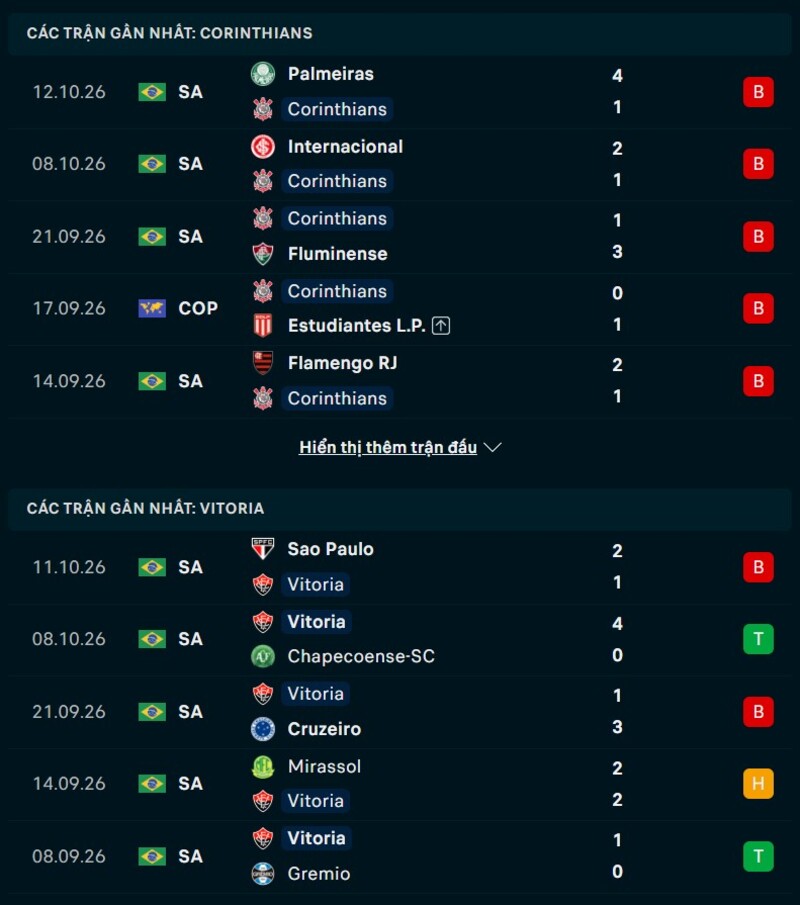Click the Estudiantes L.P. striped badge icon
The image size is (800, 905).
[x=263, y=326]
